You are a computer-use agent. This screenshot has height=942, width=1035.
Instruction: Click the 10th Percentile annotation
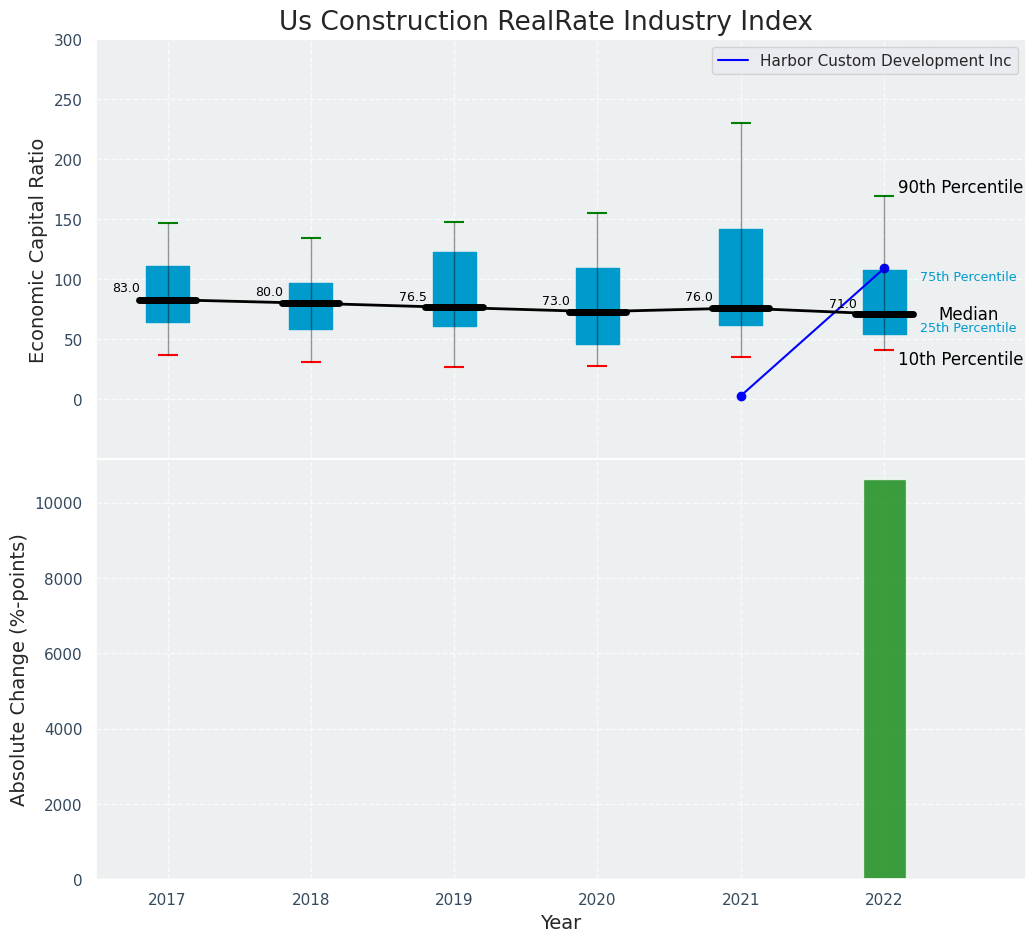[x=960, y=360]
